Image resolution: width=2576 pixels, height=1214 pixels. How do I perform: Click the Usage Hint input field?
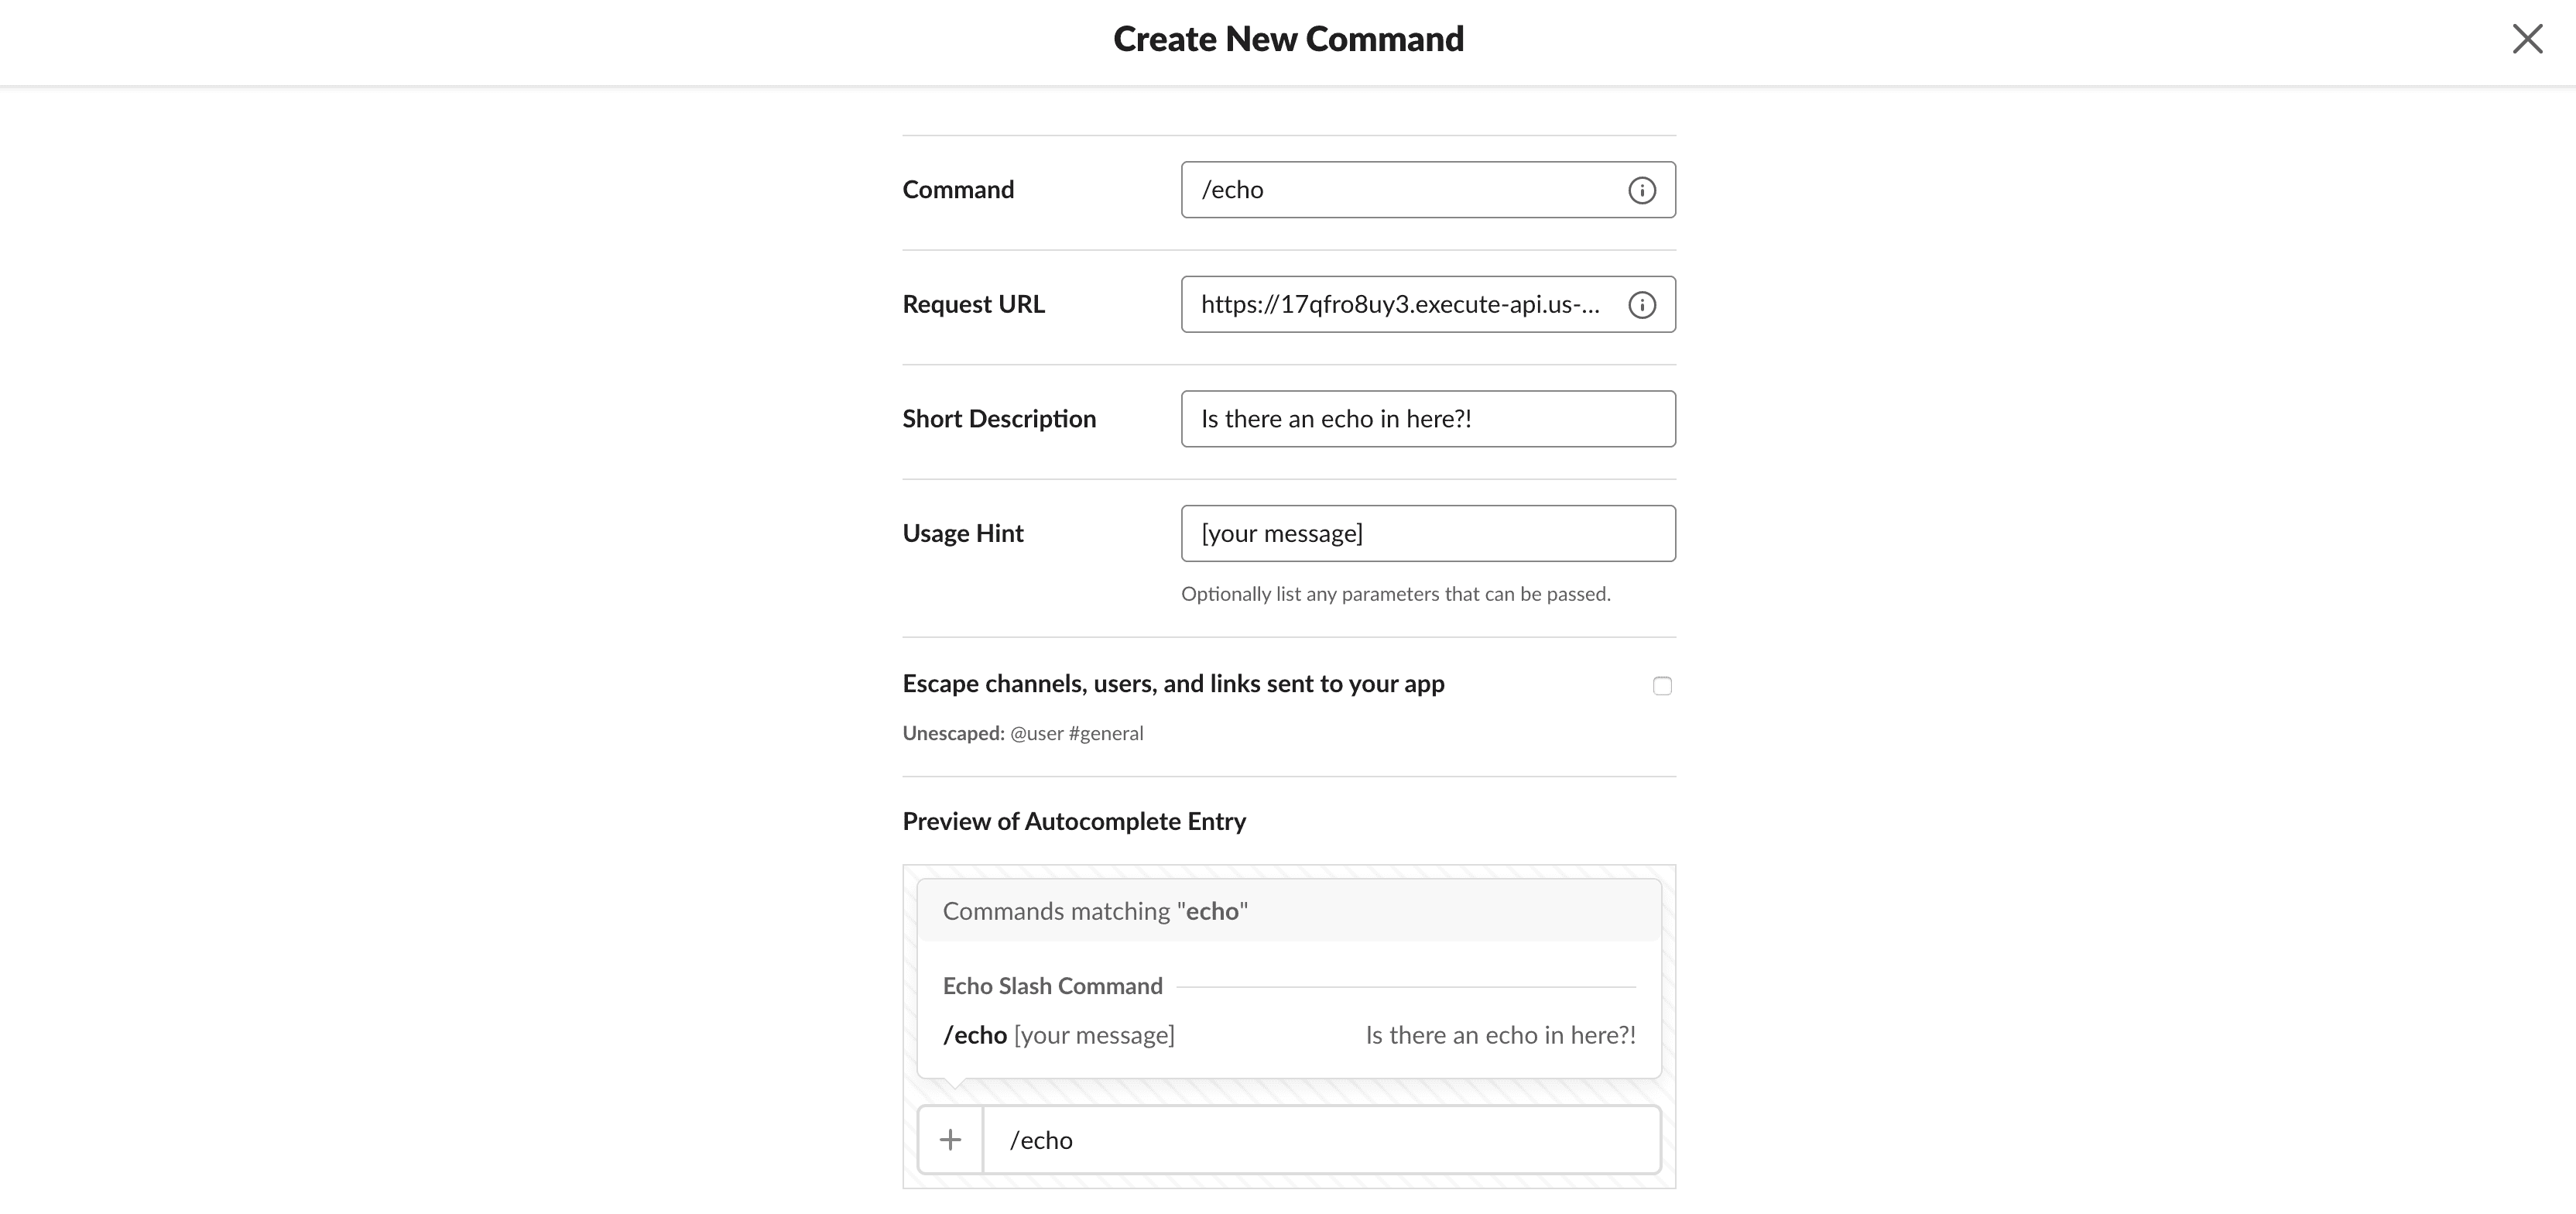tap(1427, 534)
